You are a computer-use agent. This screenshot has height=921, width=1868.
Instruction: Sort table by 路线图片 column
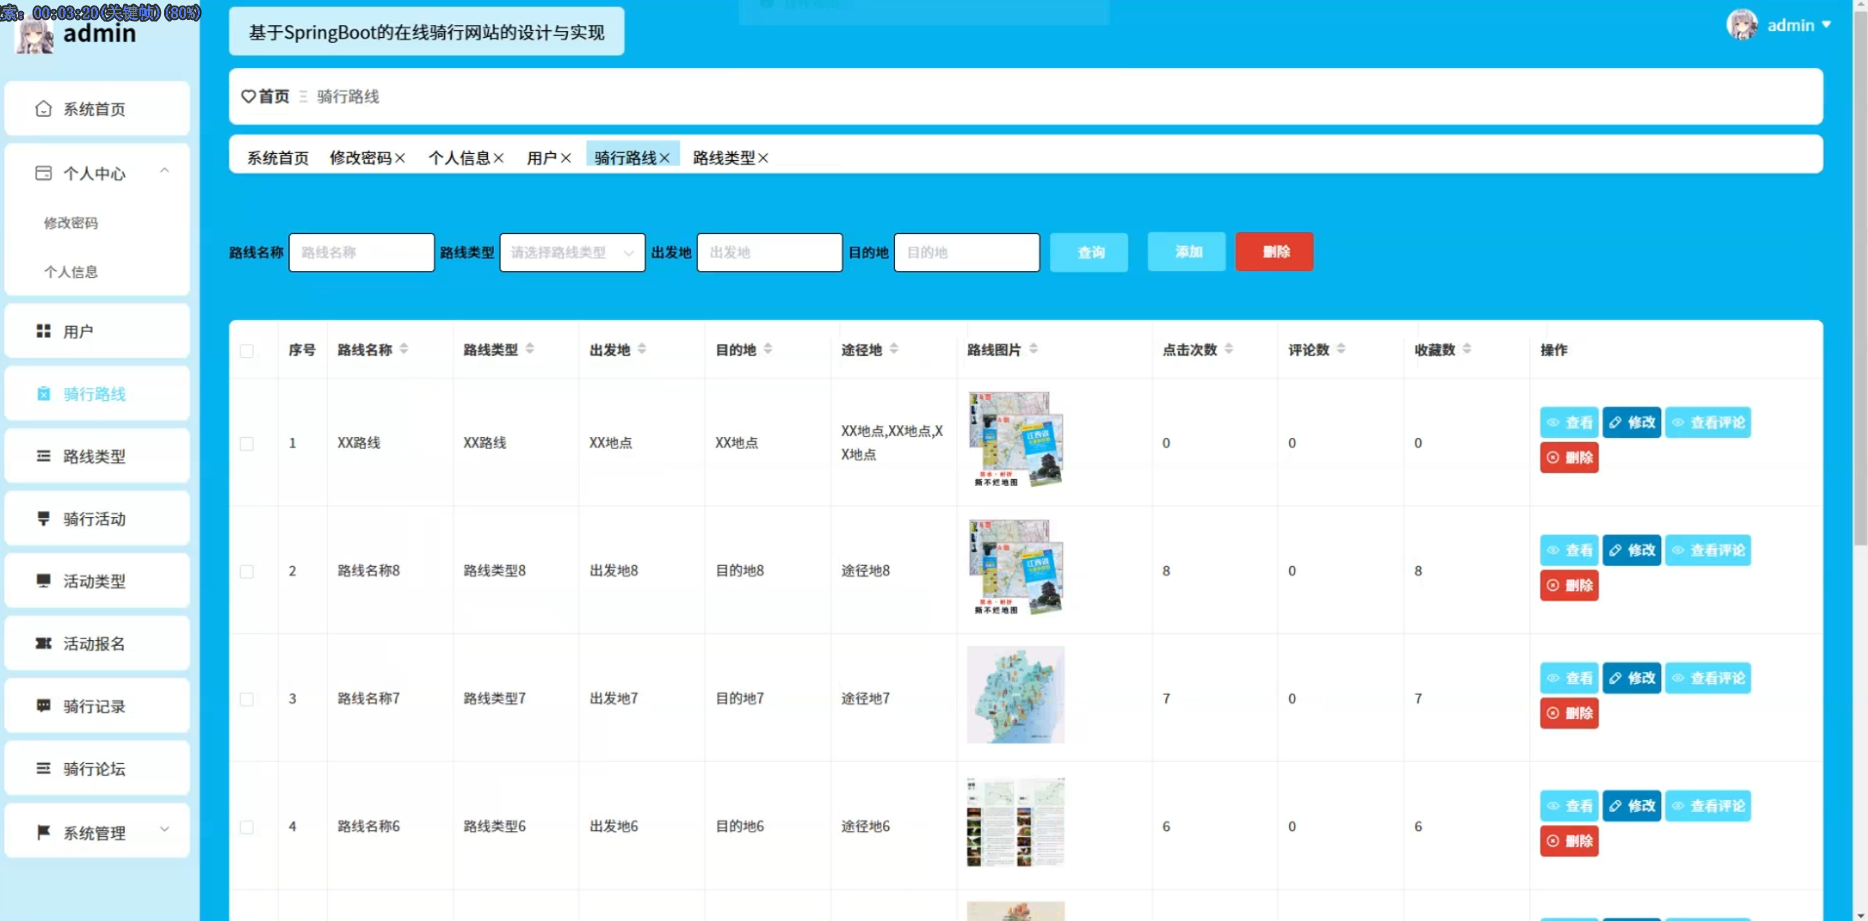coord(1033,349)
